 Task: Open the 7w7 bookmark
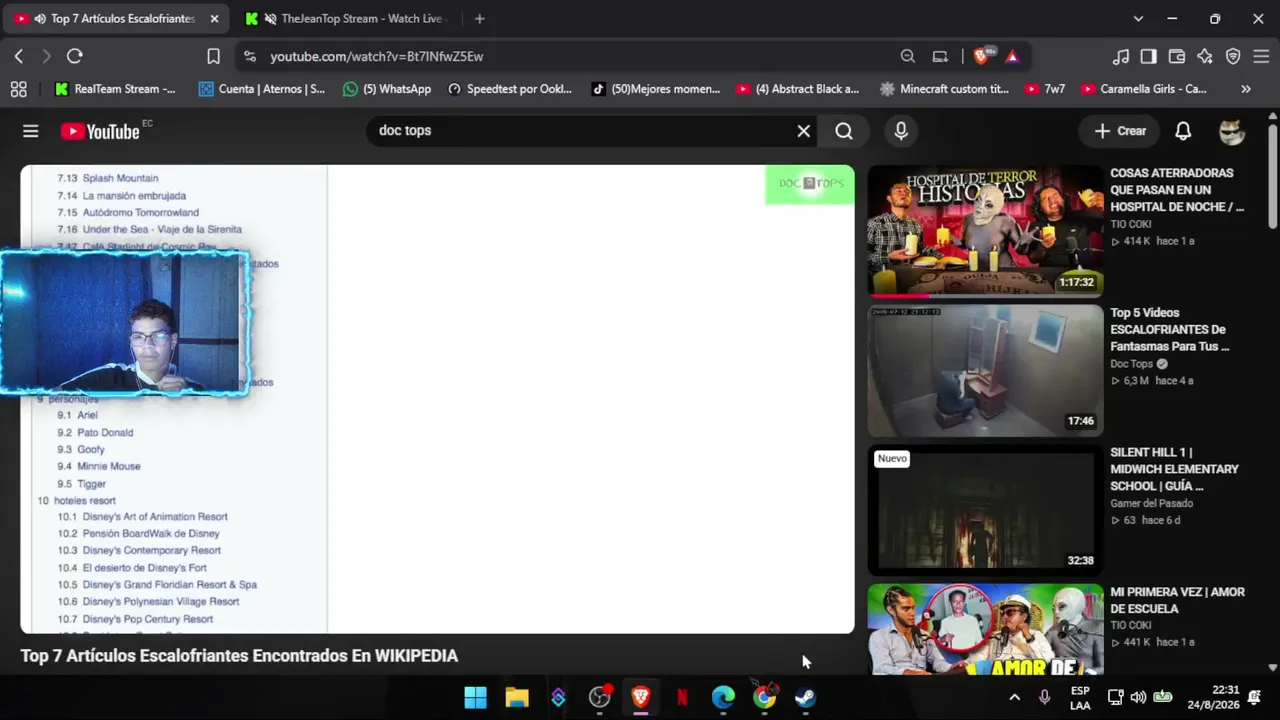1046,89
